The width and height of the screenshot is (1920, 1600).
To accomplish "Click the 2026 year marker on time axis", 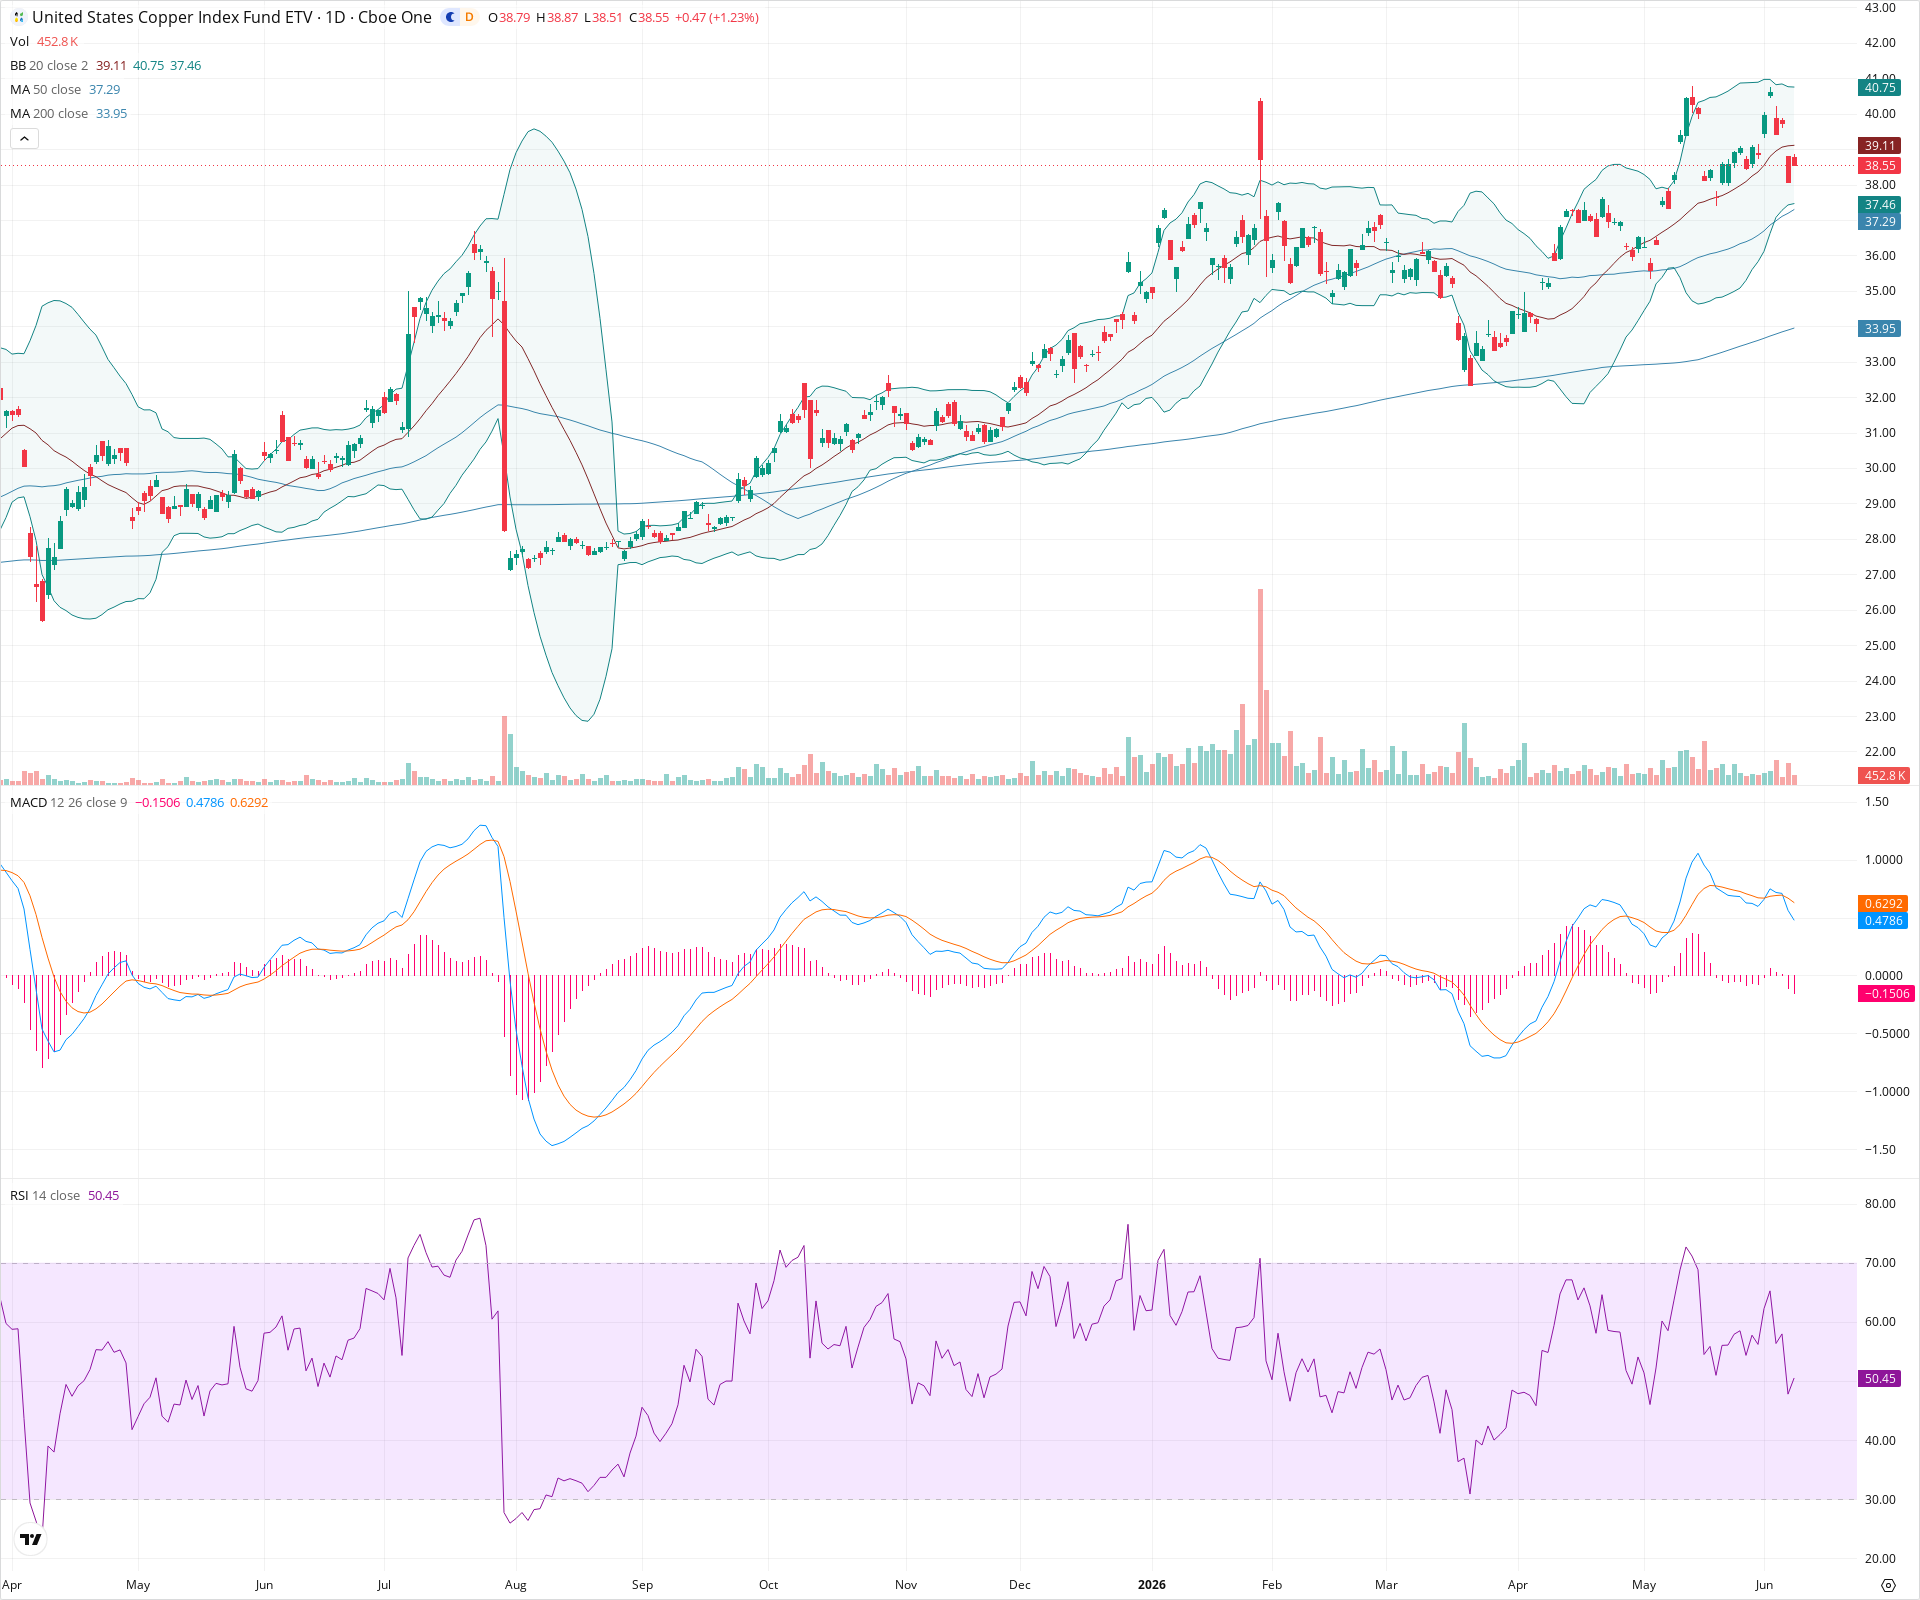I will 1152,1585.
